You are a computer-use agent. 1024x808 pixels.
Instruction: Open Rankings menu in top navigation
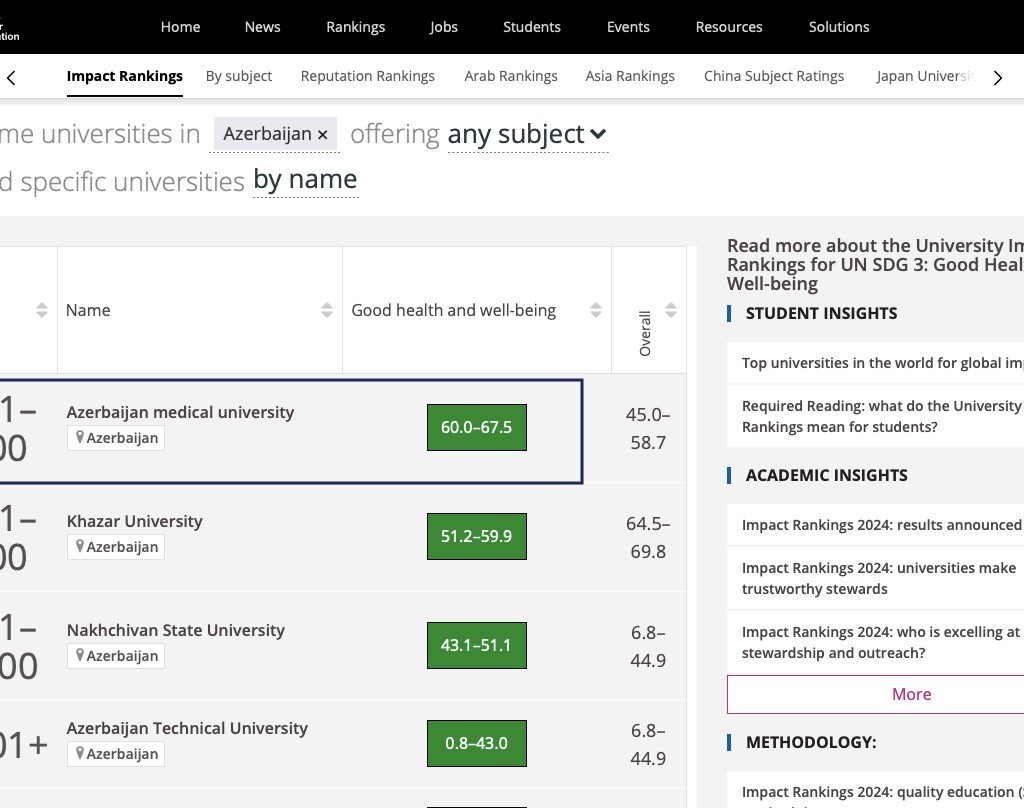pos(355,27)
